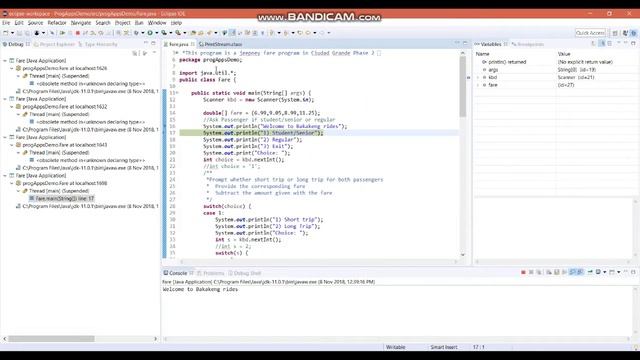Open the Display Selected Console dropdown
Image resolution: width=640 pixels, height=360 pixels.
[604, 272]
